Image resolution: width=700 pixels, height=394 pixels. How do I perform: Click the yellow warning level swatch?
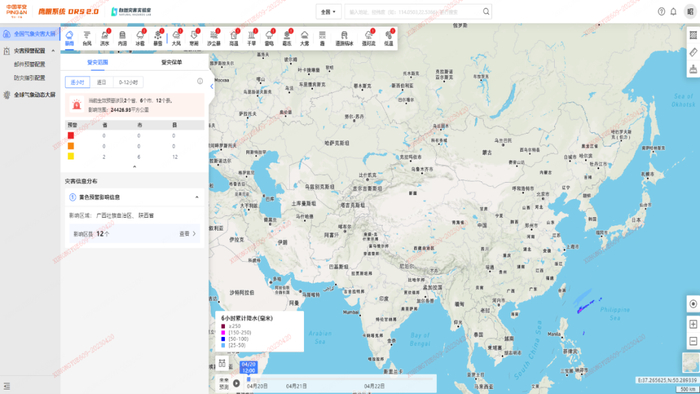coord(71,156)
